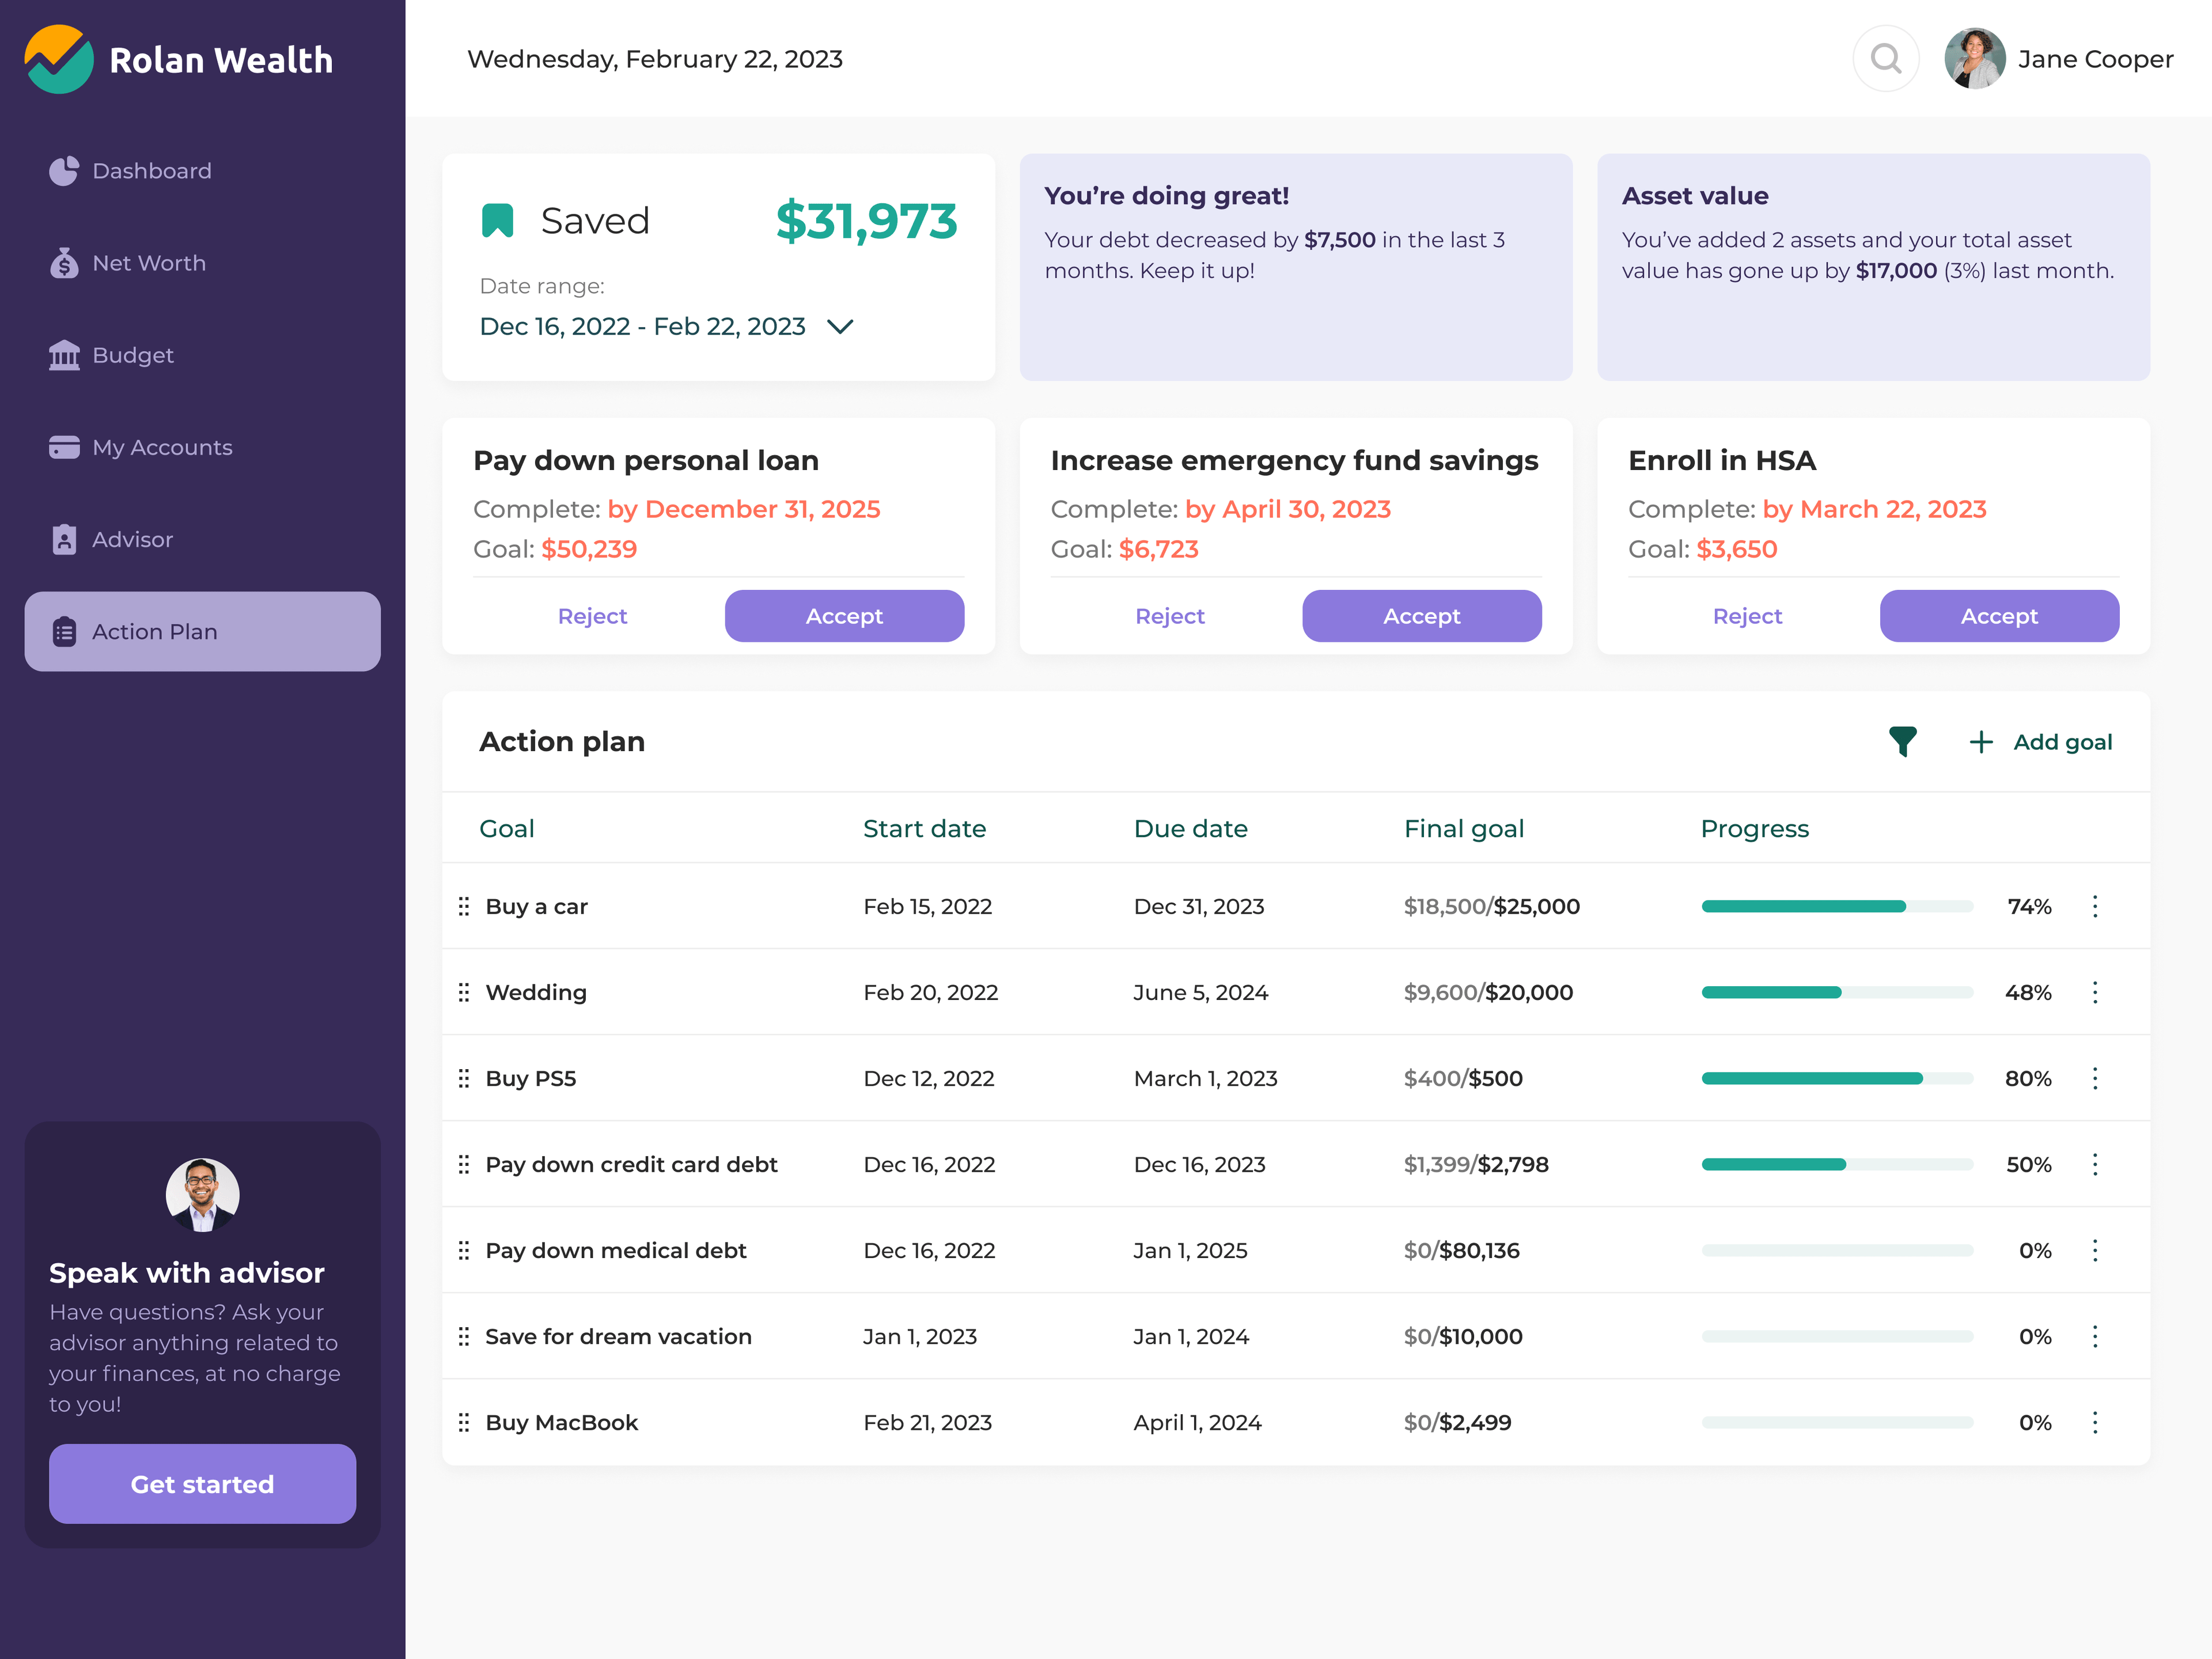Open the three-dot menu for Buy a car
This screenshot has width=2212, height=1659.
[2095, 906]
